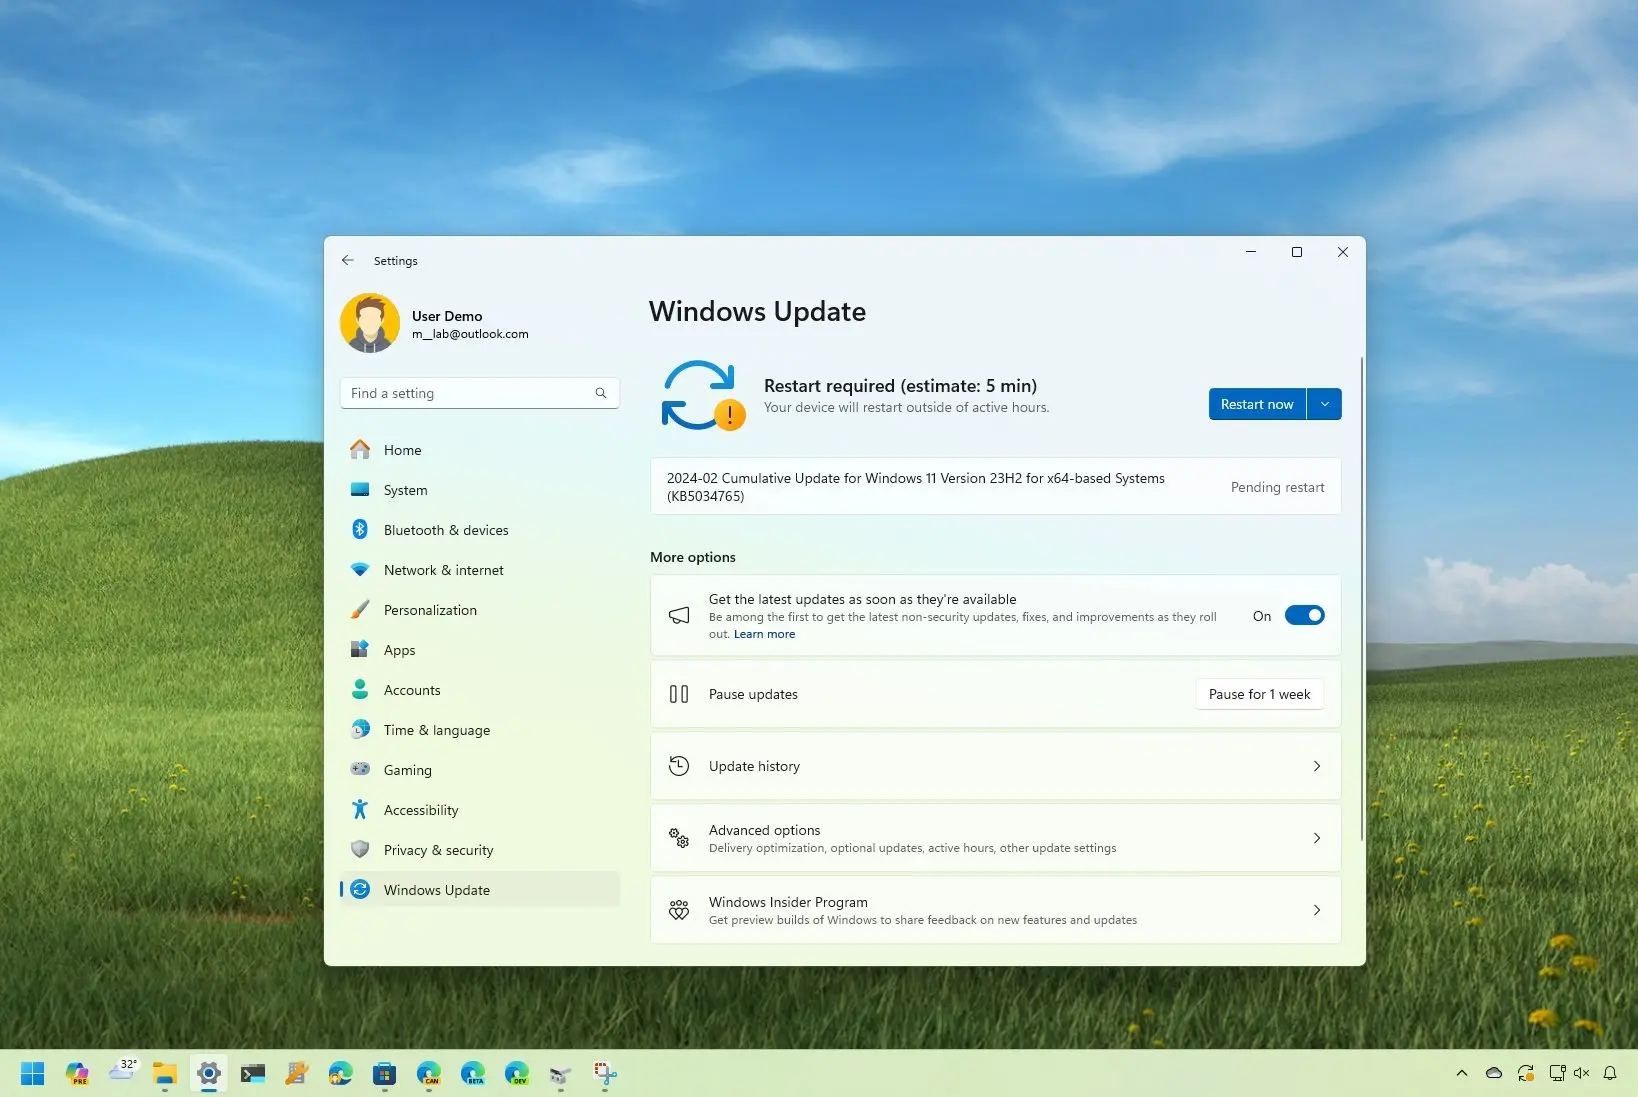Select Windows Update in the sidebar
1638x1097 pixels.
[480, 890]
